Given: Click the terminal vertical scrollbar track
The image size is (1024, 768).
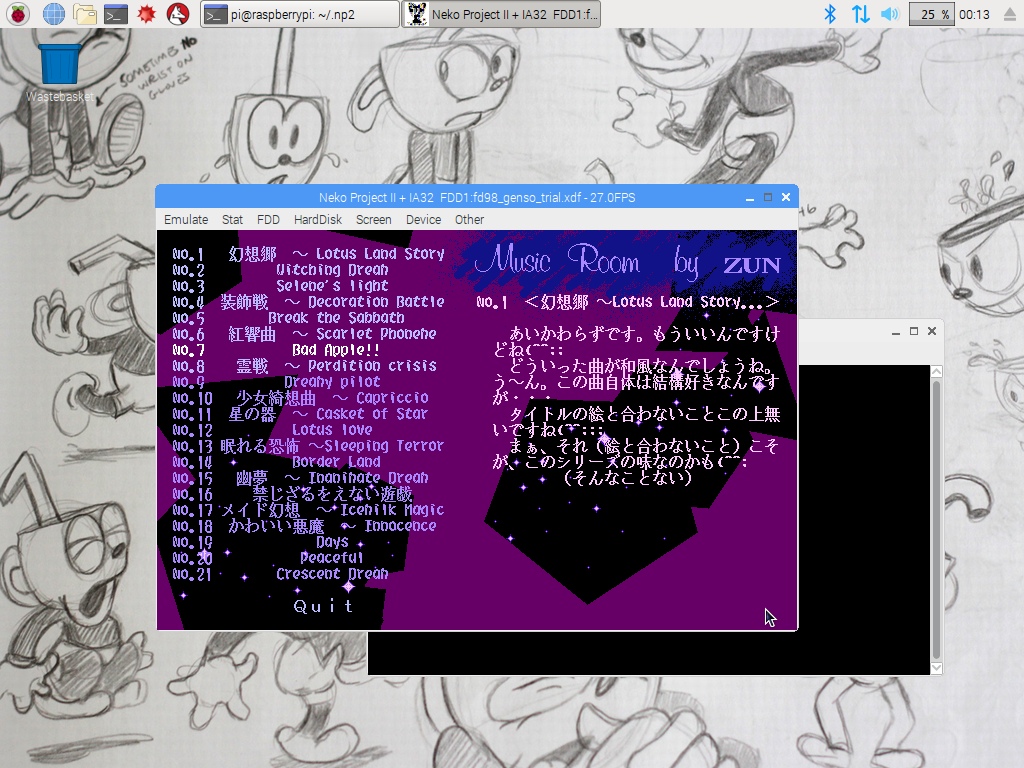Looking at the screenshot, I should tap(936, 520).
